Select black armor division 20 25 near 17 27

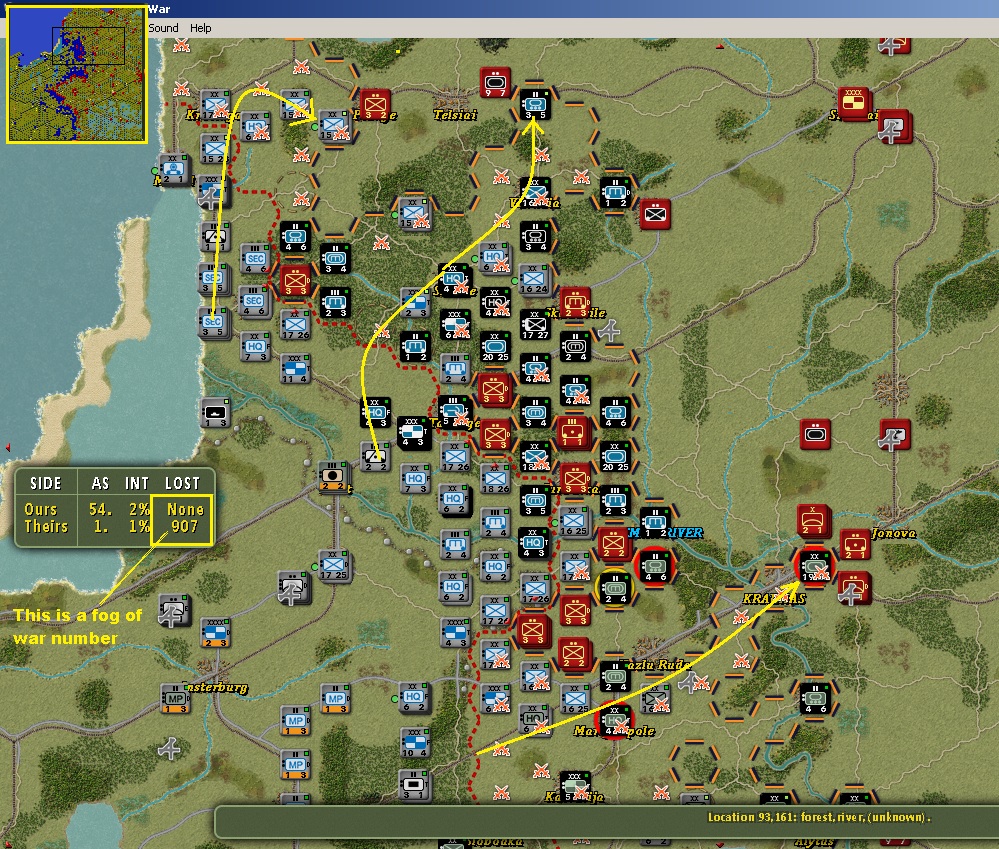pyautogui.click(x=495, y=347)
